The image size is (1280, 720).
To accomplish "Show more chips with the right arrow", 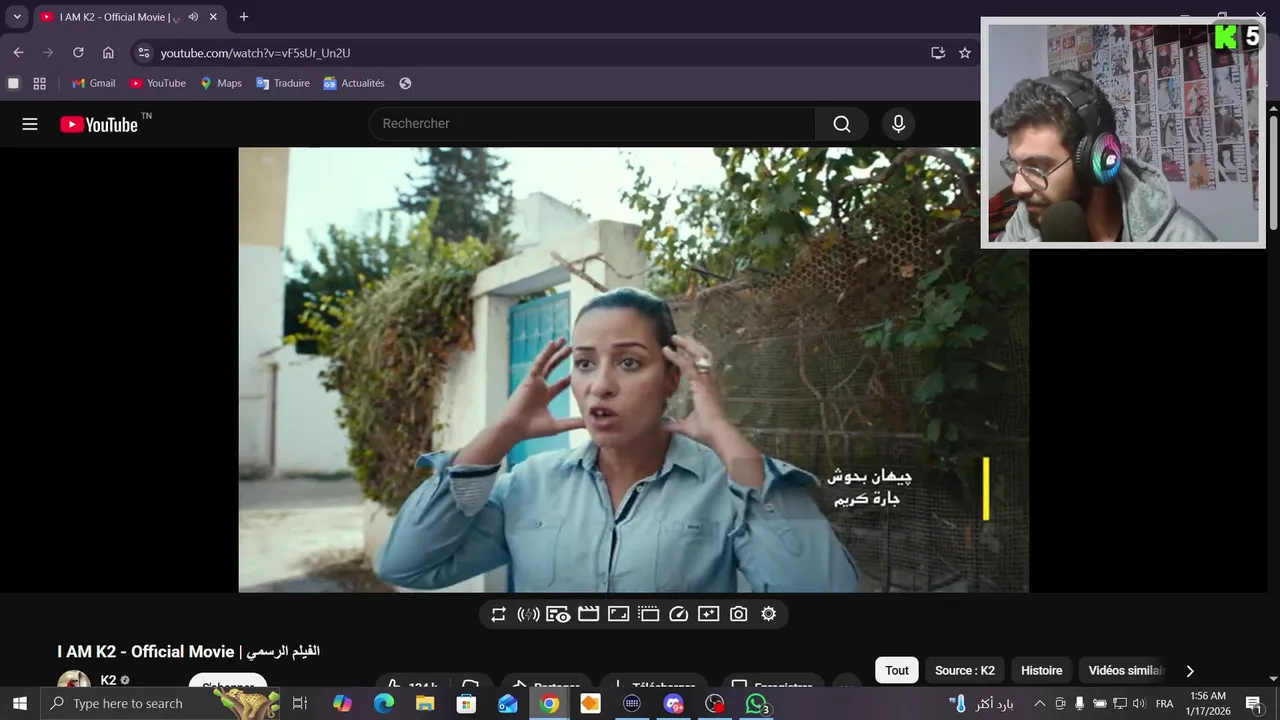I will (x=1189, y=671).
